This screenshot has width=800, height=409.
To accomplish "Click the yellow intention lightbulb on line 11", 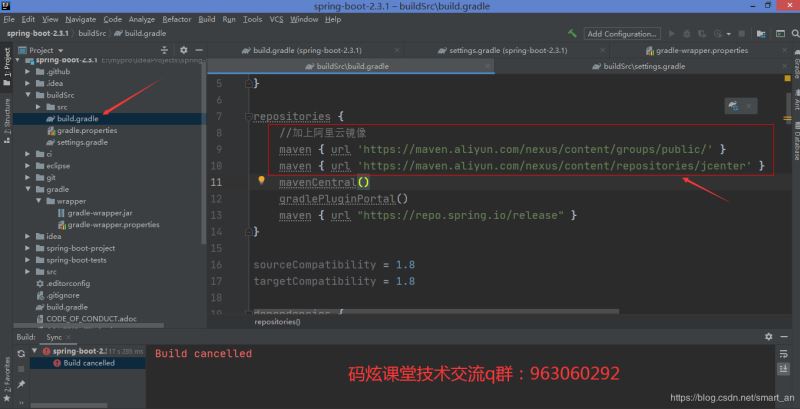I will (x=261, y=180).
